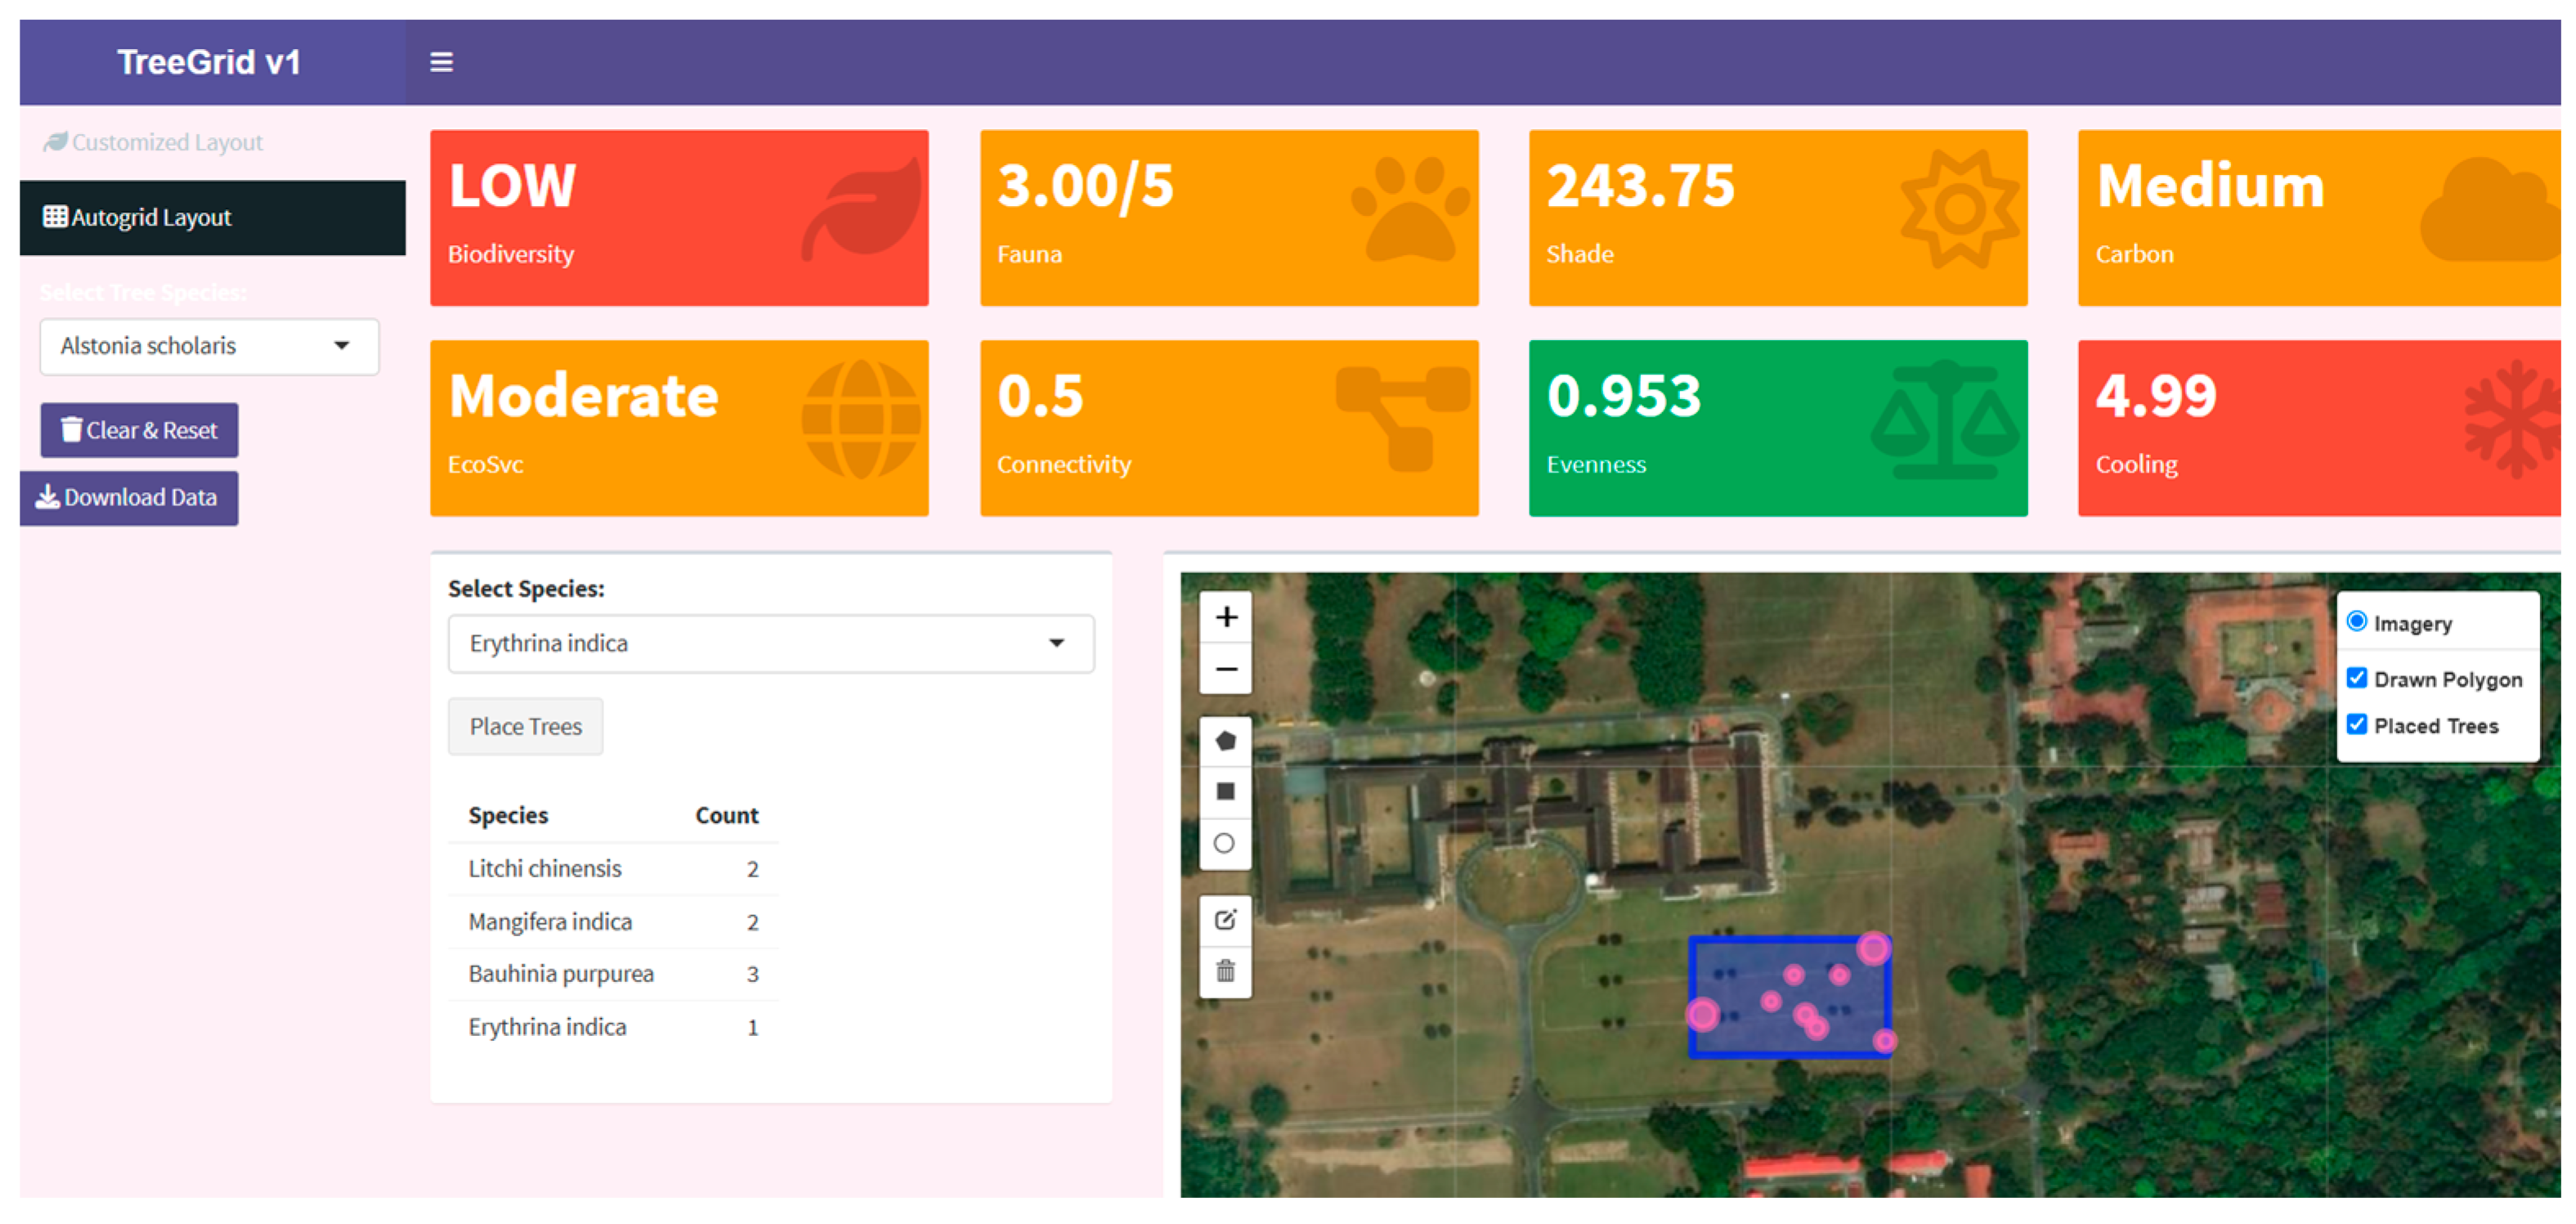Click the Download Data button

[129, 497]
